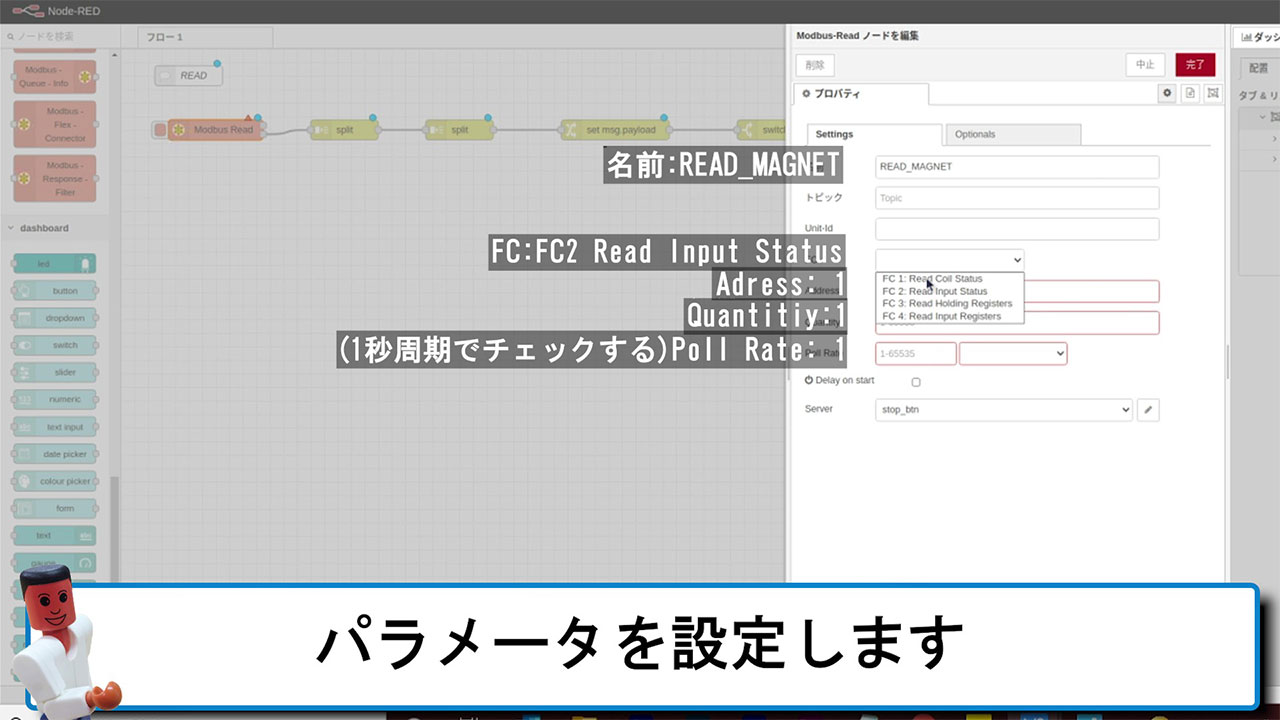The image size is (1280, 720).
Task: Enable Delay on start checkbox
Action: click(x=916, y=382)
